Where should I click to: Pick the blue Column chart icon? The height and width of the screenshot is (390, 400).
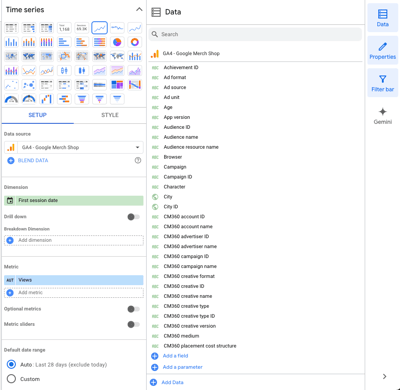(11, 42)
